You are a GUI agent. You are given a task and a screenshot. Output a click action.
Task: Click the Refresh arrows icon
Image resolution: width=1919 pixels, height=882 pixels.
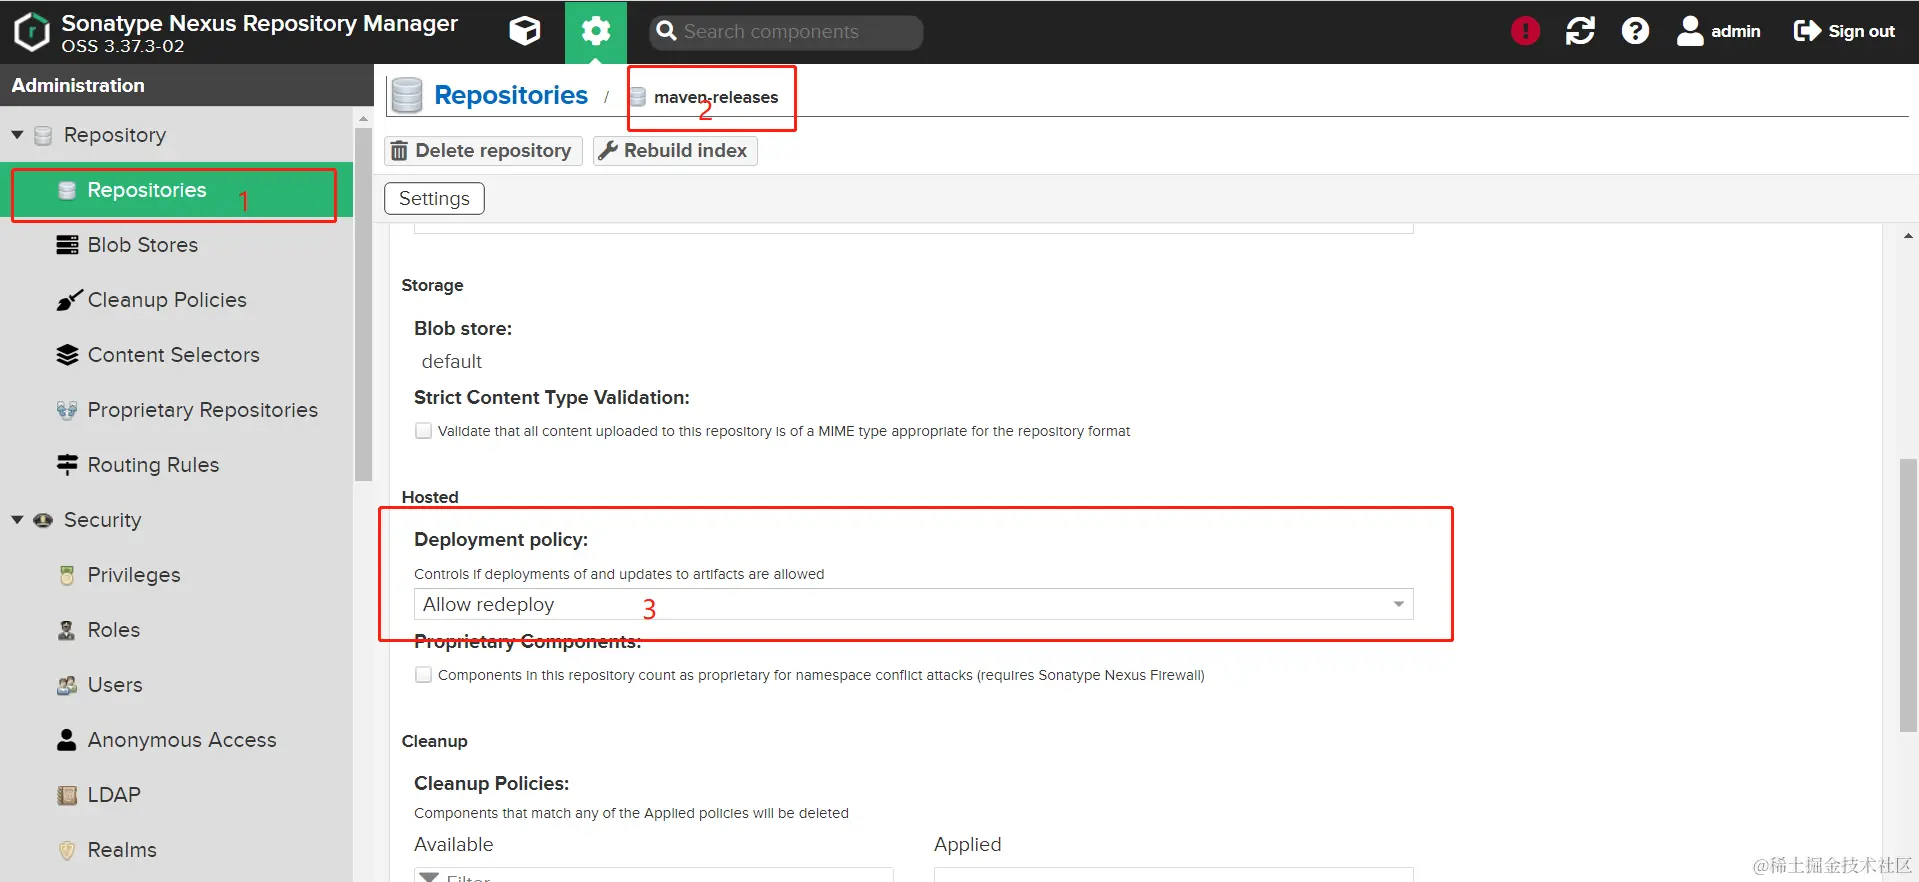tap(1580, 31)
